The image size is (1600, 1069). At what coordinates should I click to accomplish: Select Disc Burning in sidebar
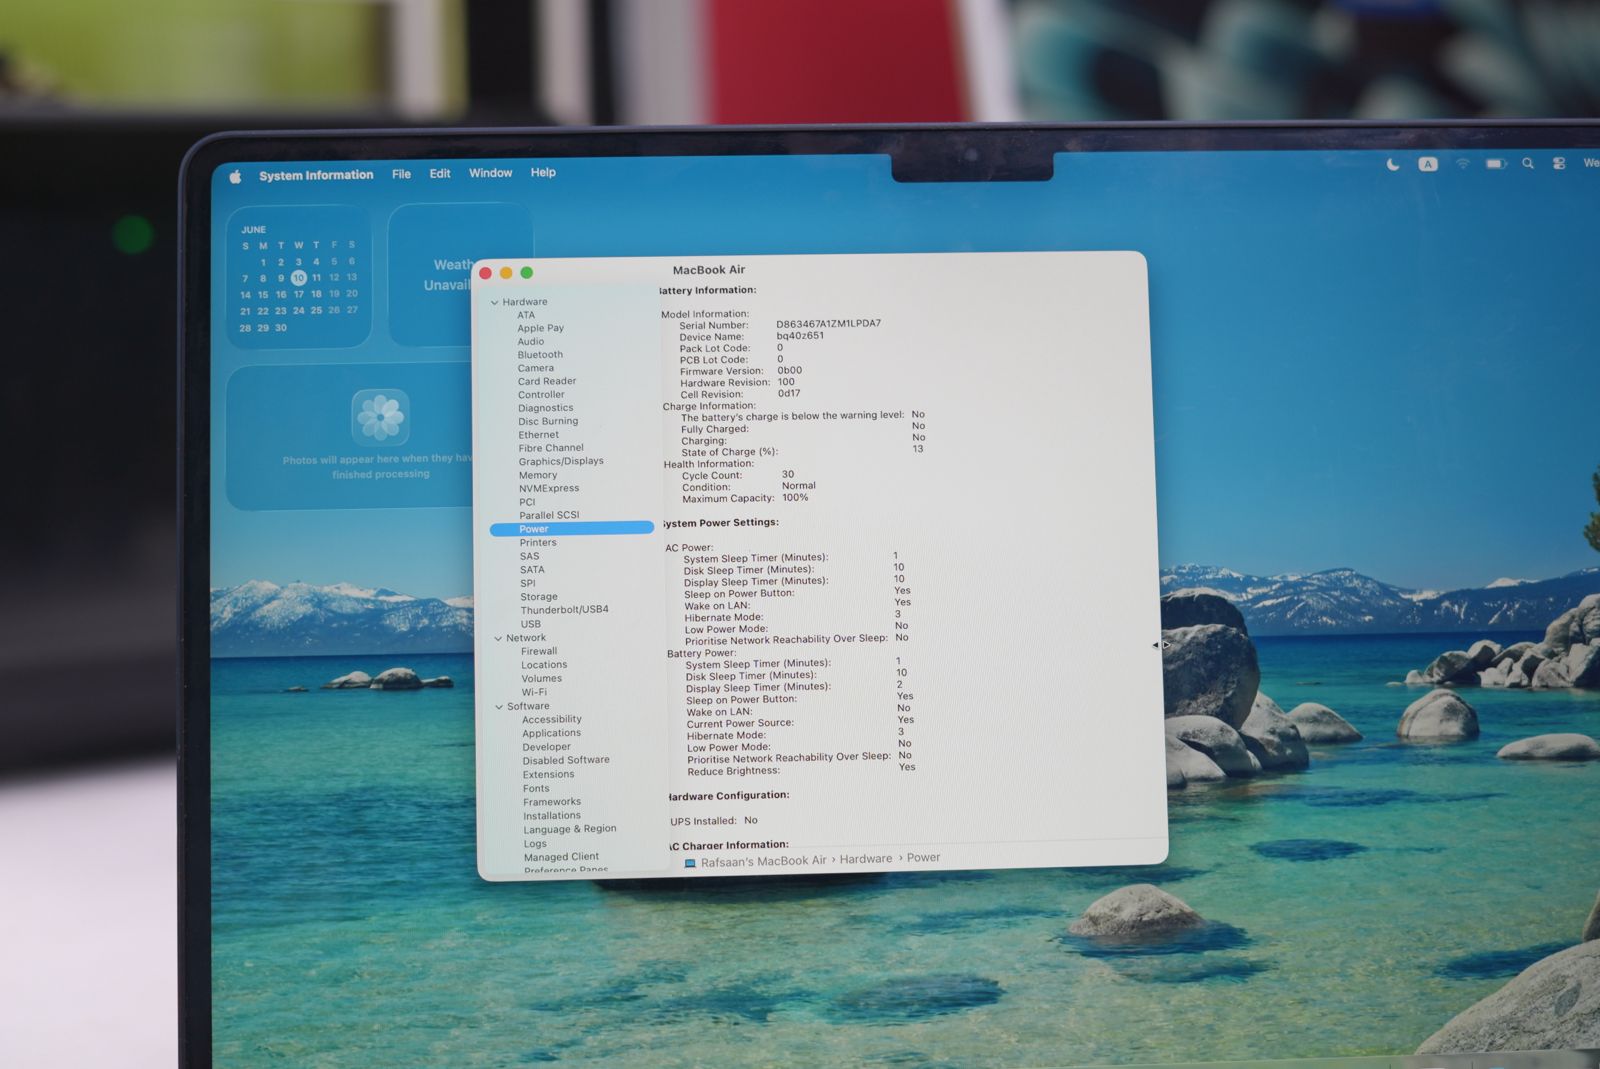click(x=548, y=421)
